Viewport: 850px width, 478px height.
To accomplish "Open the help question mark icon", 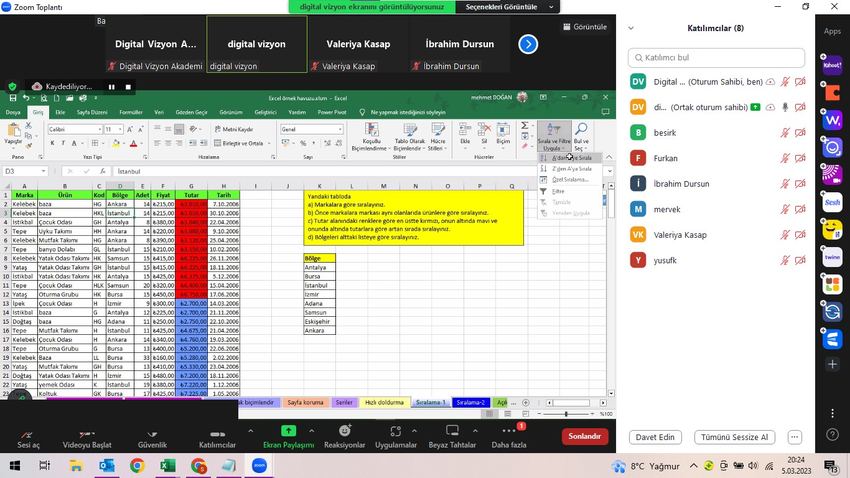I will point(833,434).
